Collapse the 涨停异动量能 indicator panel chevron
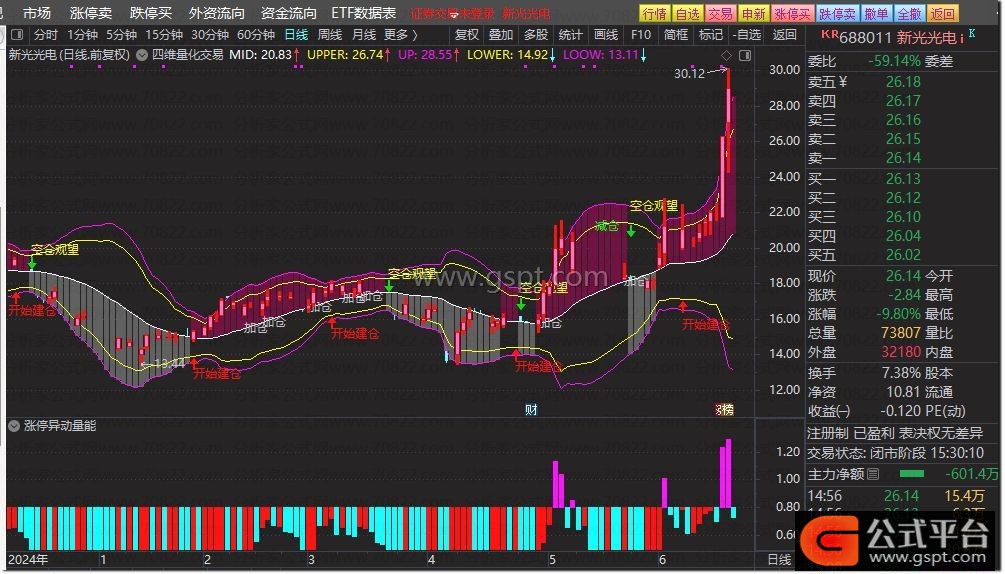The width and height of the screenshot is (1005, 574). tap(13, 426)
